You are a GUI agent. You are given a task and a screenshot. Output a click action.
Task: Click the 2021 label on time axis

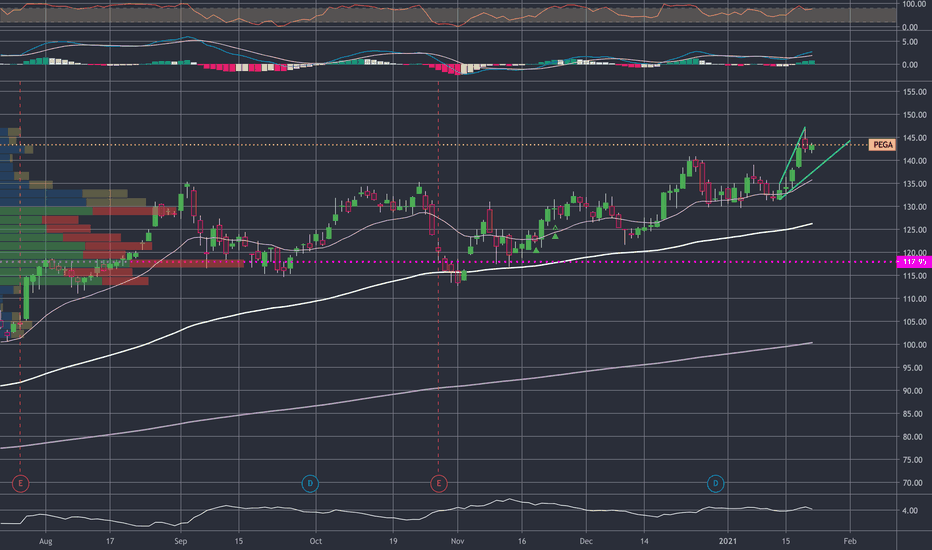[x=728, y=541]
